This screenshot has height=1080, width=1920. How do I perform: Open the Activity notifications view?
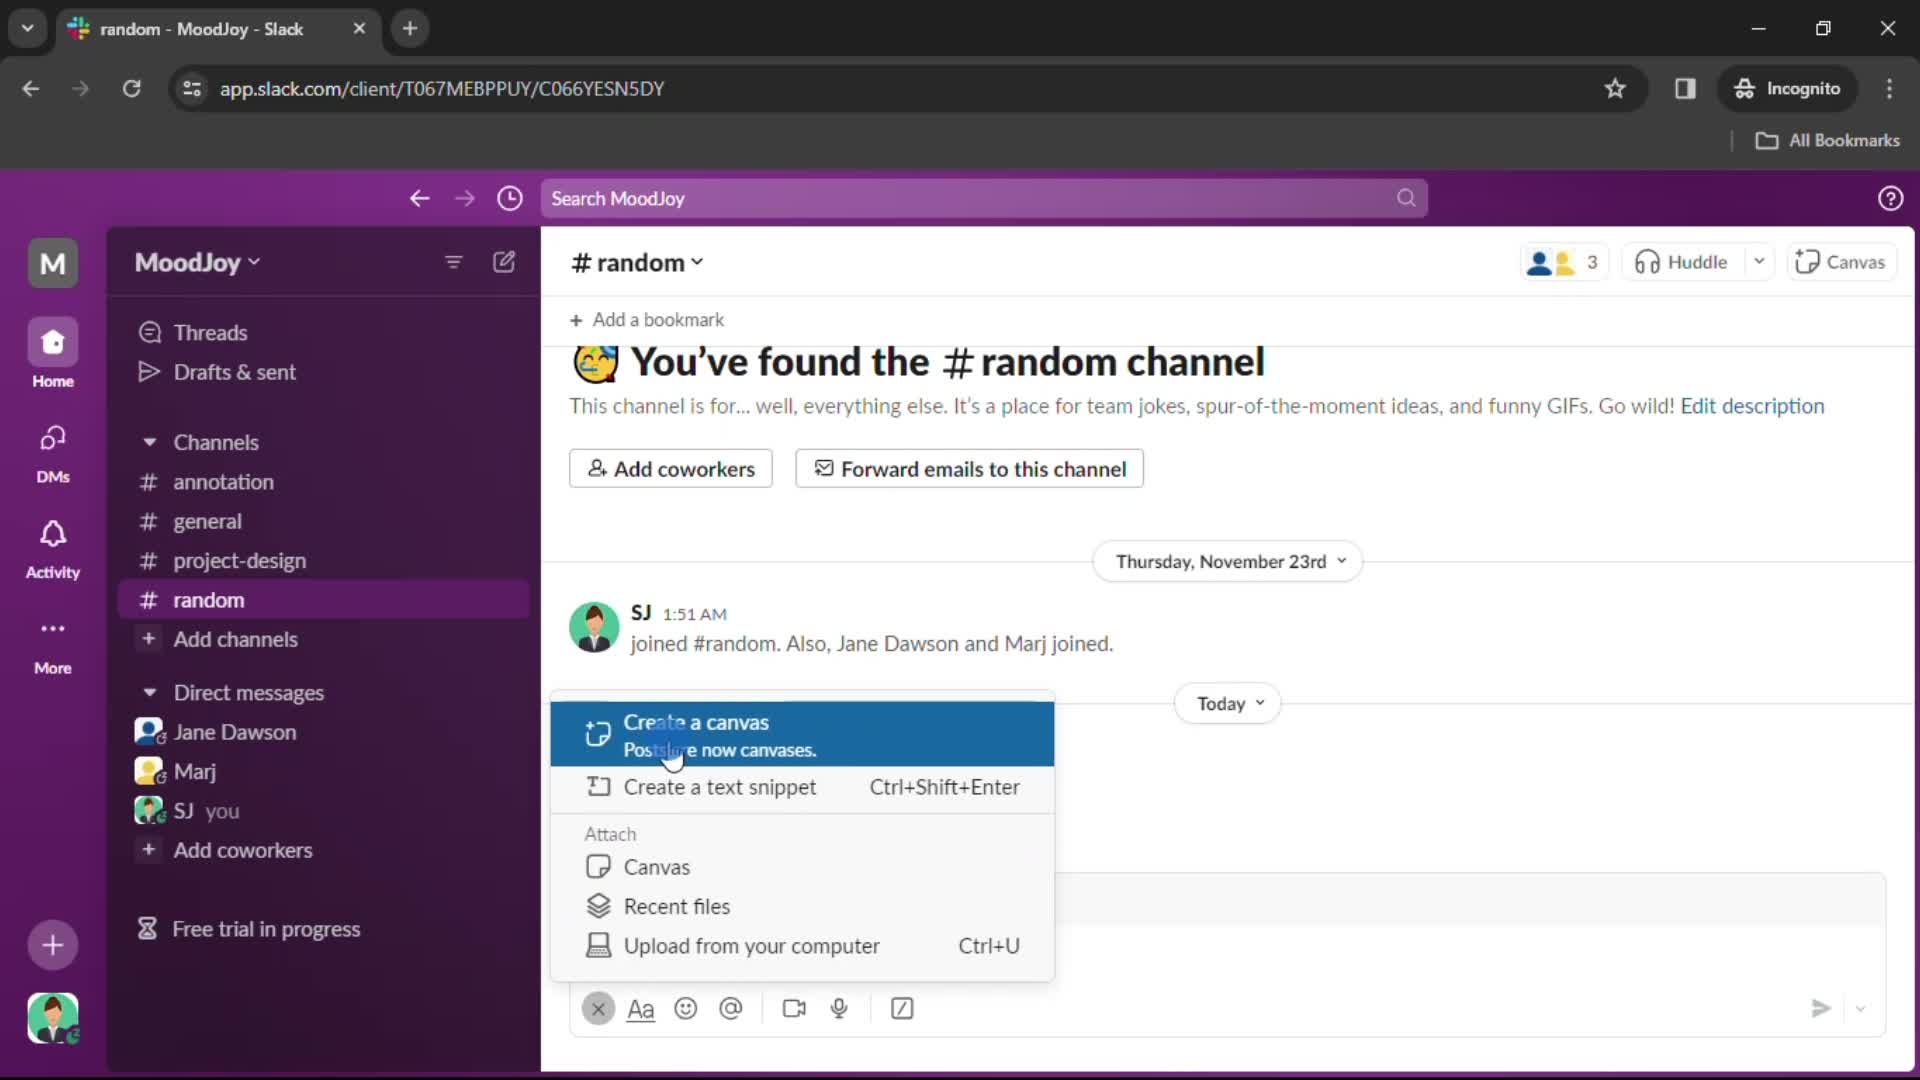click(x=52, y=548)
